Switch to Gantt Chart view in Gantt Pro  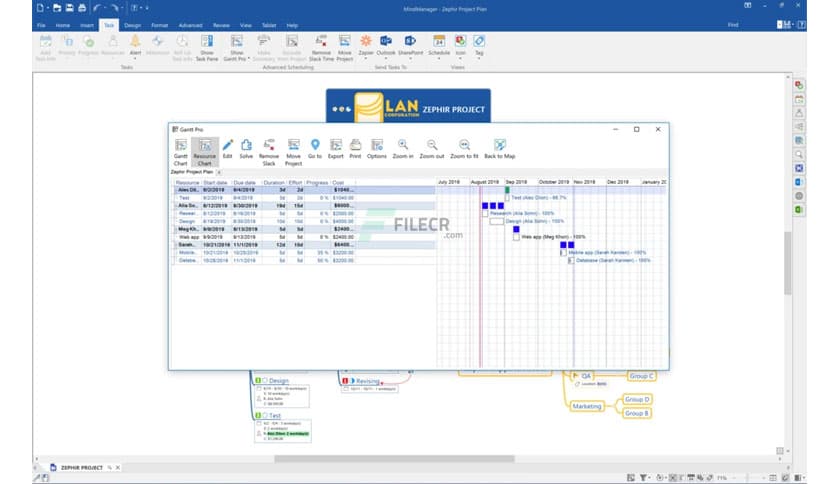click(181, 152)
